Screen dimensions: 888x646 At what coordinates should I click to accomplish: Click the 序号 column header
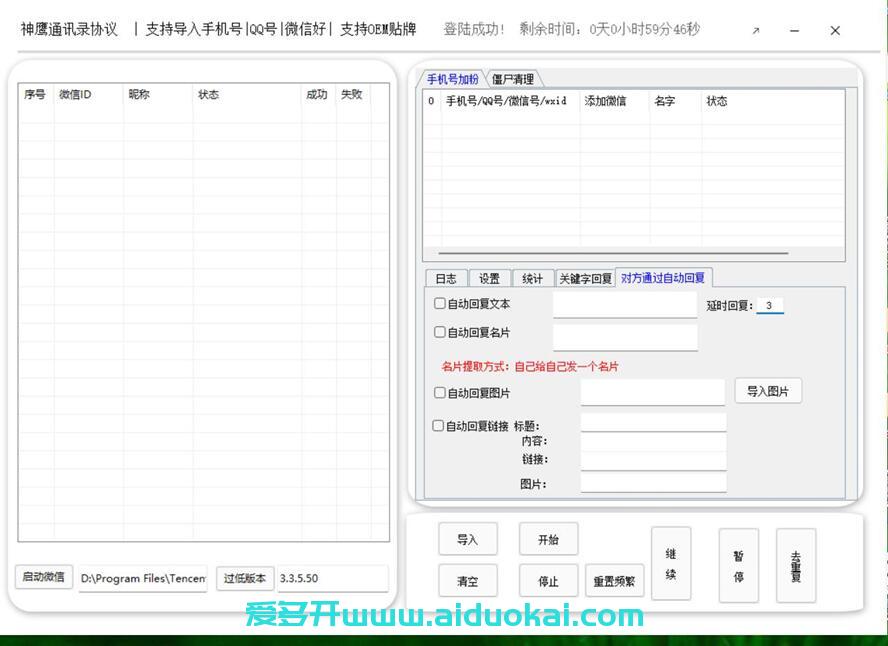point(35,95)
